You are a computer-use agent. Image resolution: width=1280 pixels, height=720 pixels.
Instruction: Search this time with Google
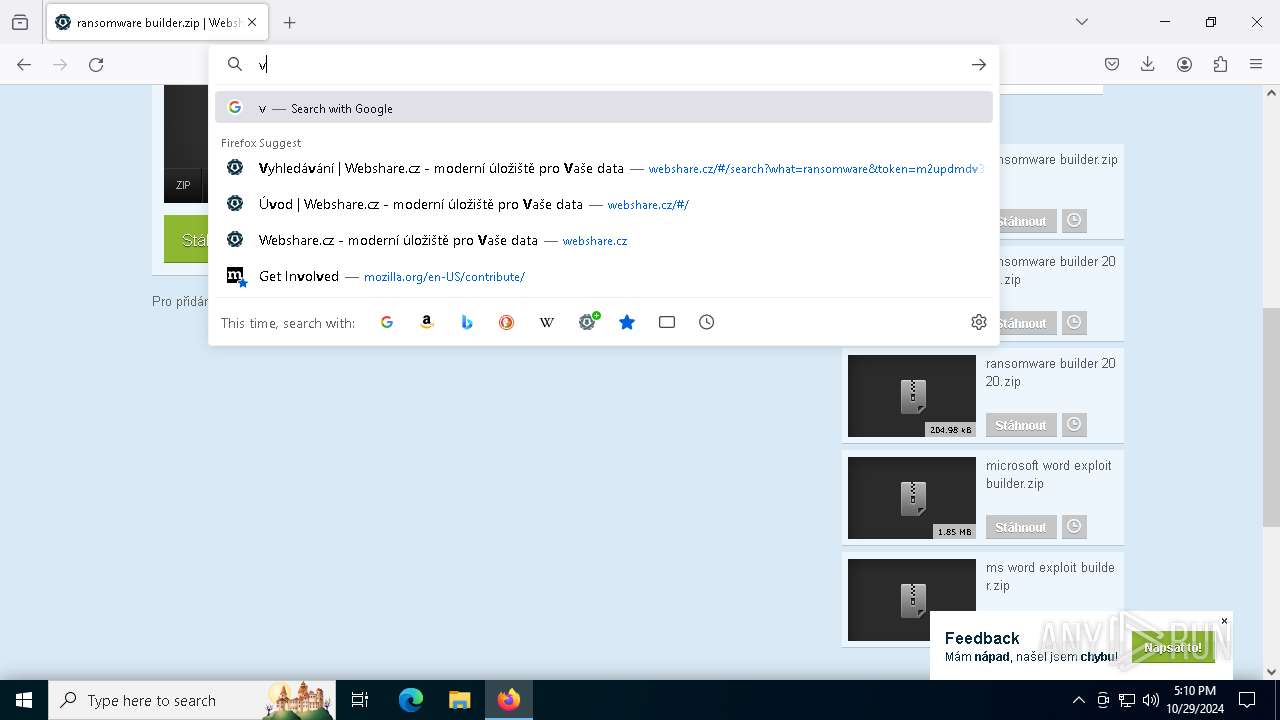tap(387, 322)
